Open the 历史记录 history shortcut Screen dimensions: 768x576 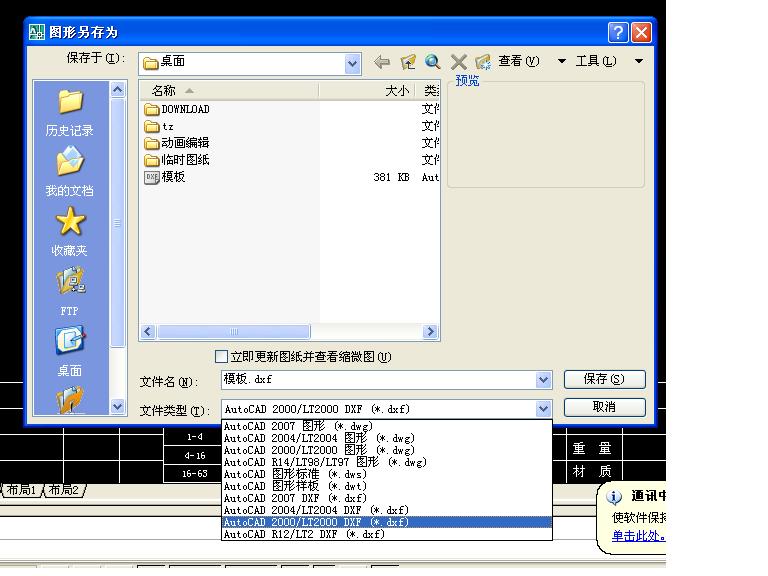coord(70,113)
